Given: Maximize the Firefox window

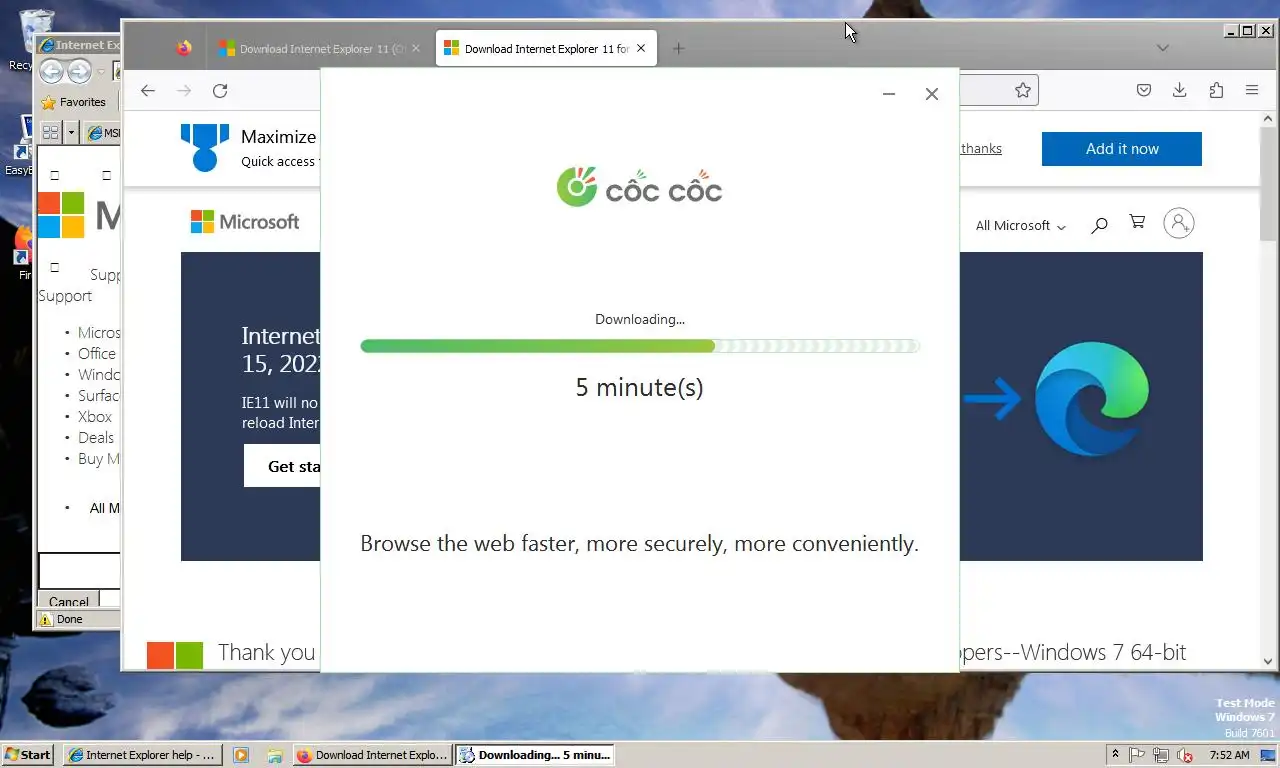Looking at the screenshot, I should click(x=1248, y=31).
